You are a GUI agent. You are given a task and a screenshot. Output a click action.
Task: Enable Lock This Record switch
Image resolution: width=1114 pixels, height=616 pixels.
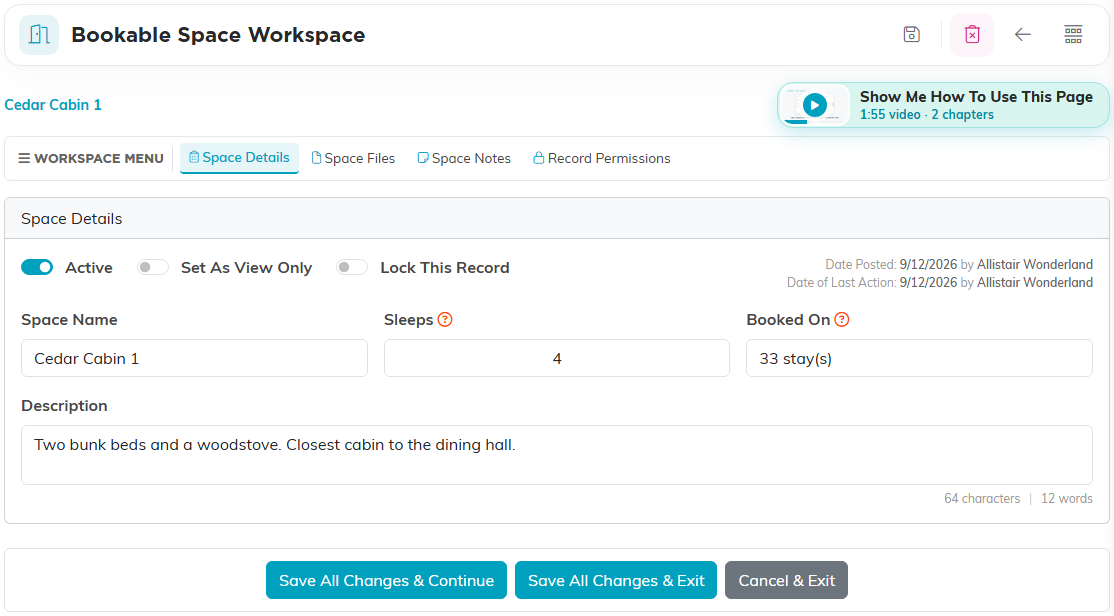point(352,267)
